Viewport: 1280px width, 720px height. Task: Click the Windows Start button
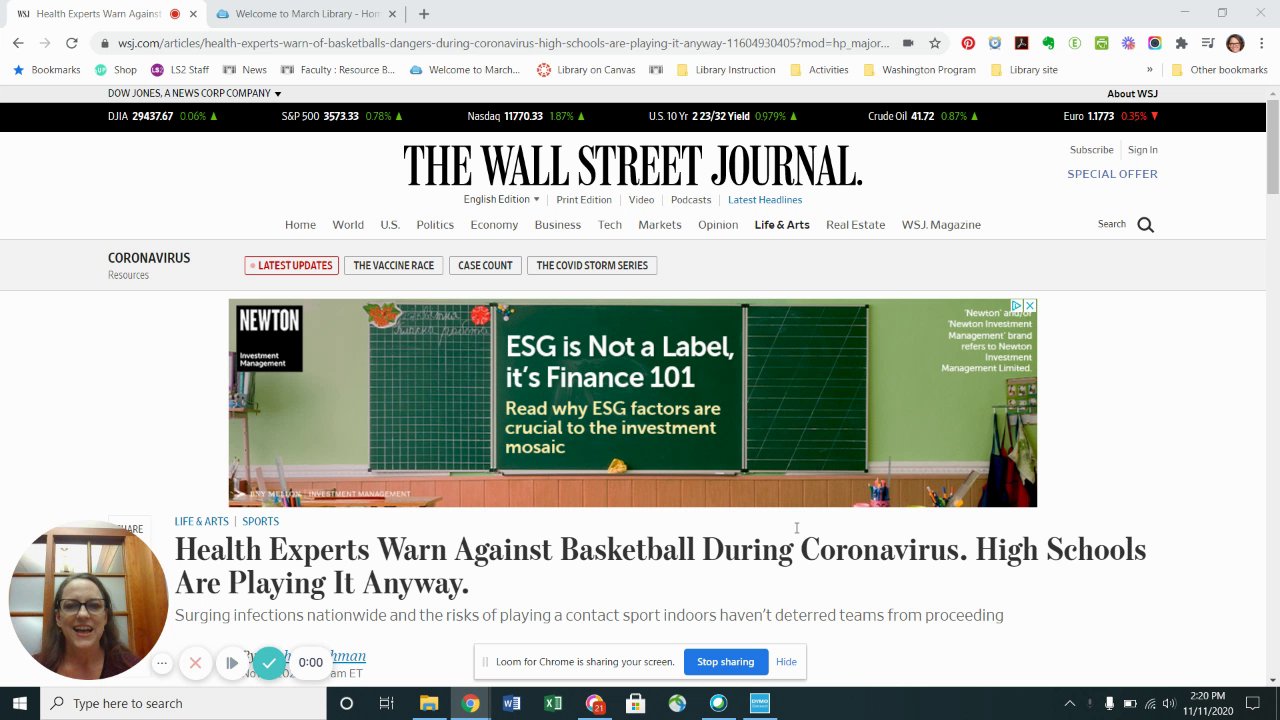coord(20,703)
